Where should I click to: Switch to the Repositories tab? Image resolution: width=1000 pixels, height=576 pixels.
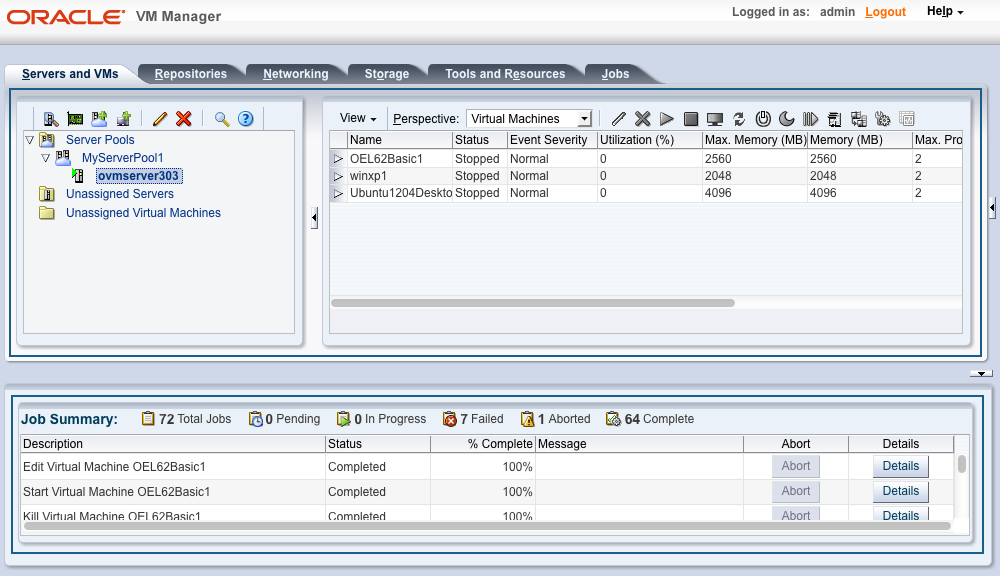click(191, 74)
